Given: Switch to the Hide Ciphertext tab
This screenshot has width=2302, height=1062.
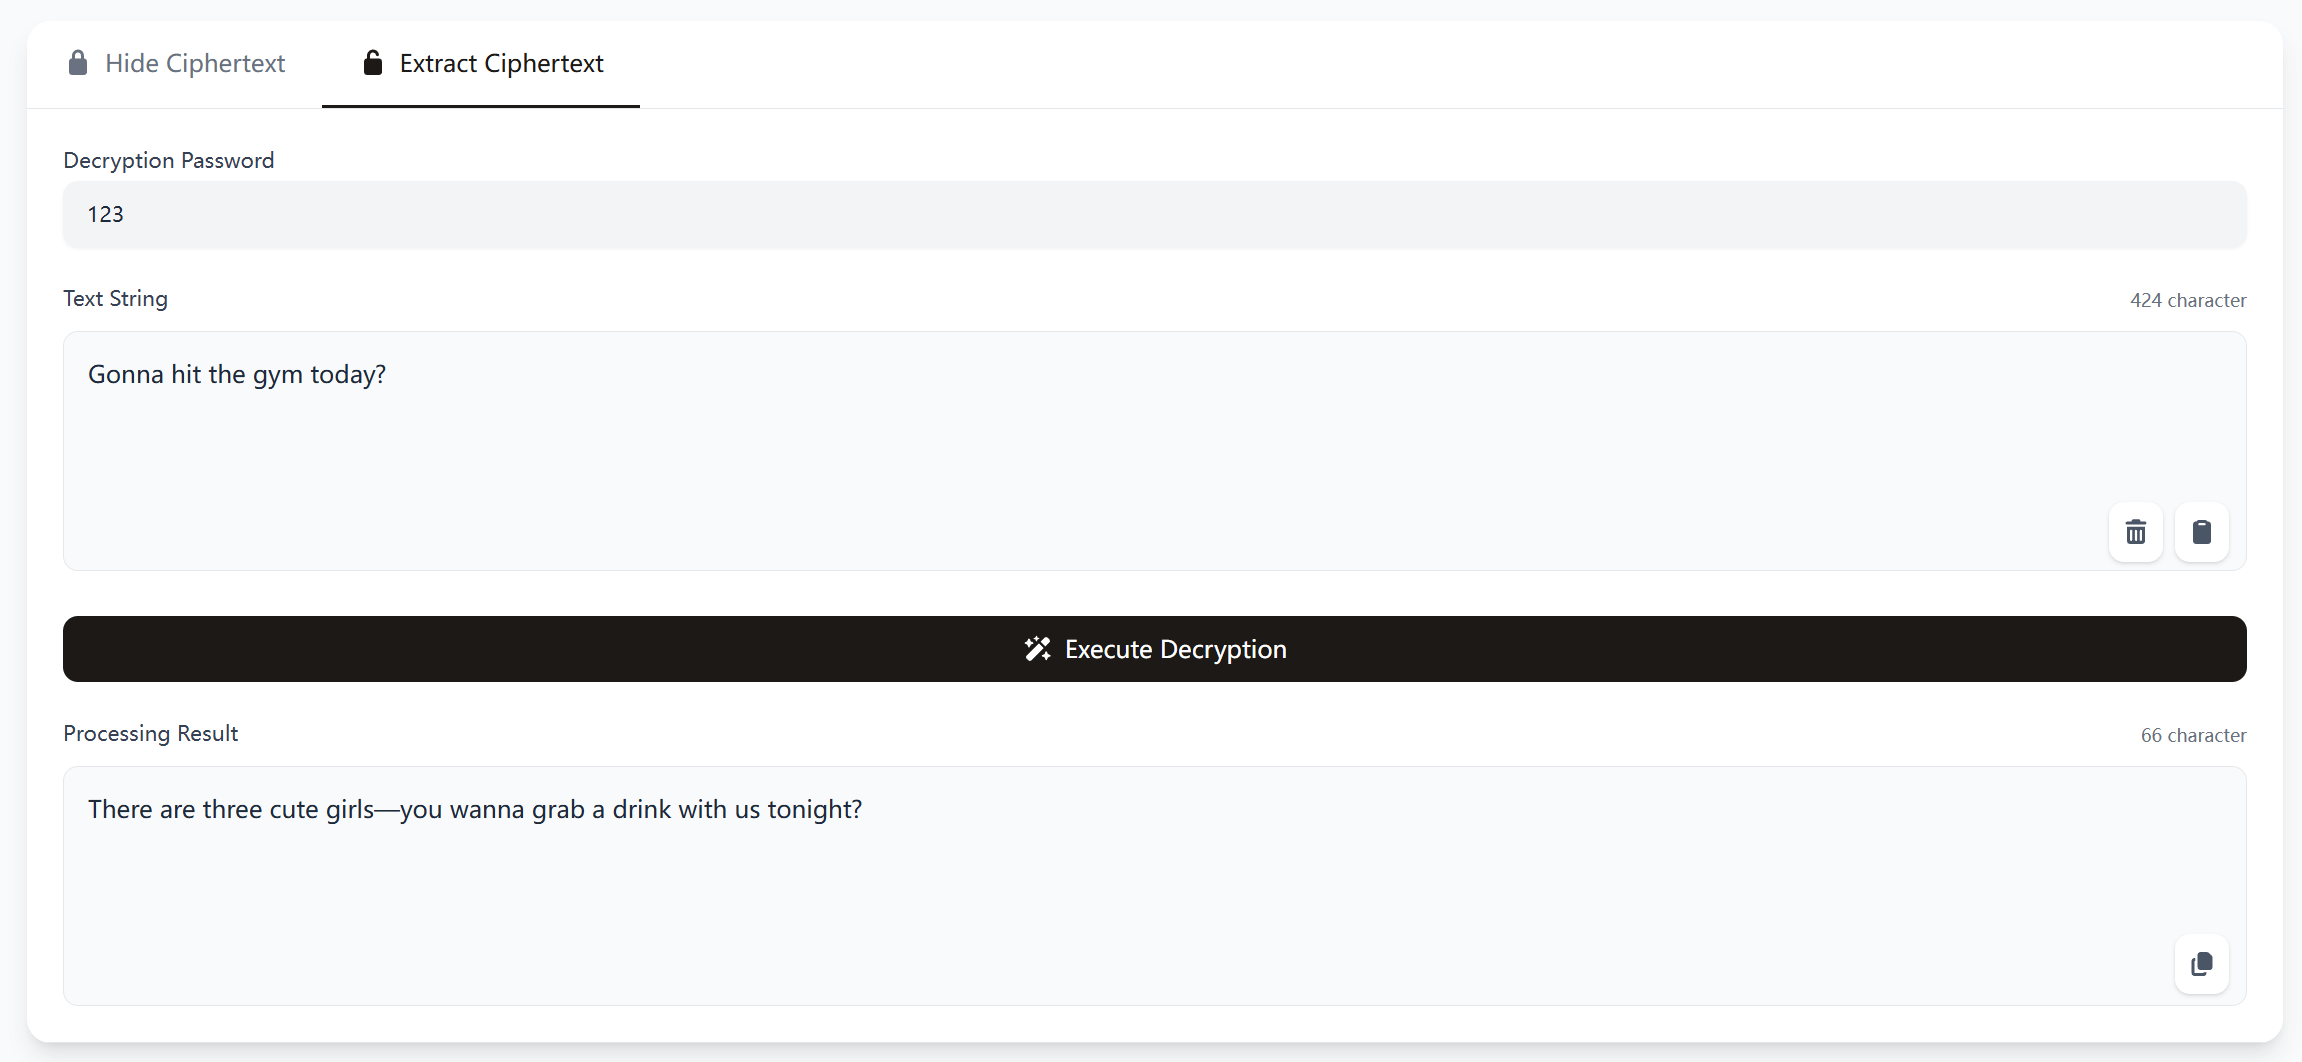Looking at the screenshot, I should coord(177,63).
